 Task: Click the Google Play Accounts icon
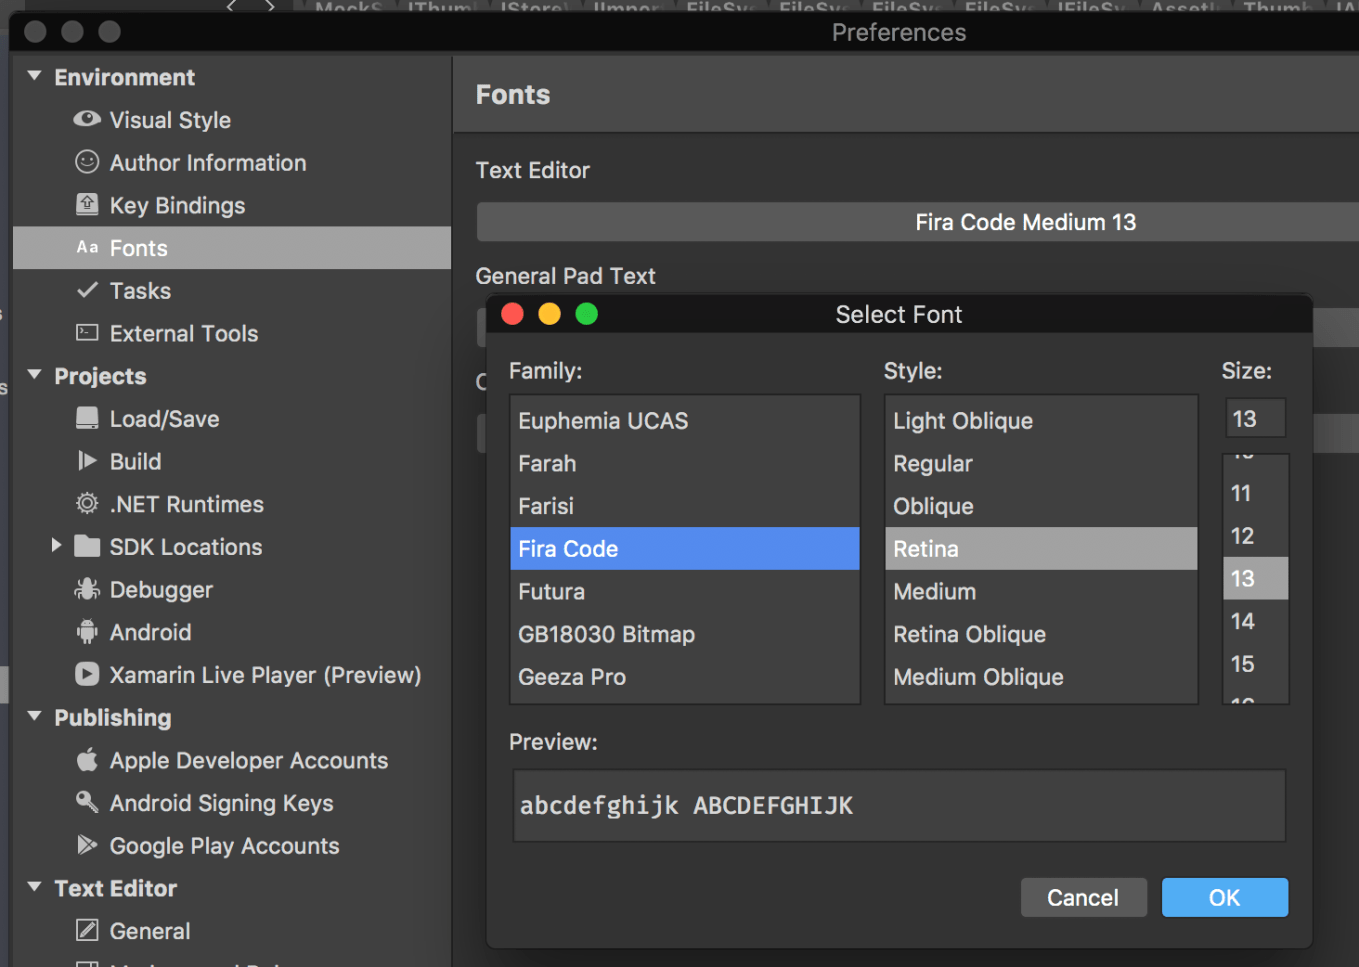coord(87,845)
